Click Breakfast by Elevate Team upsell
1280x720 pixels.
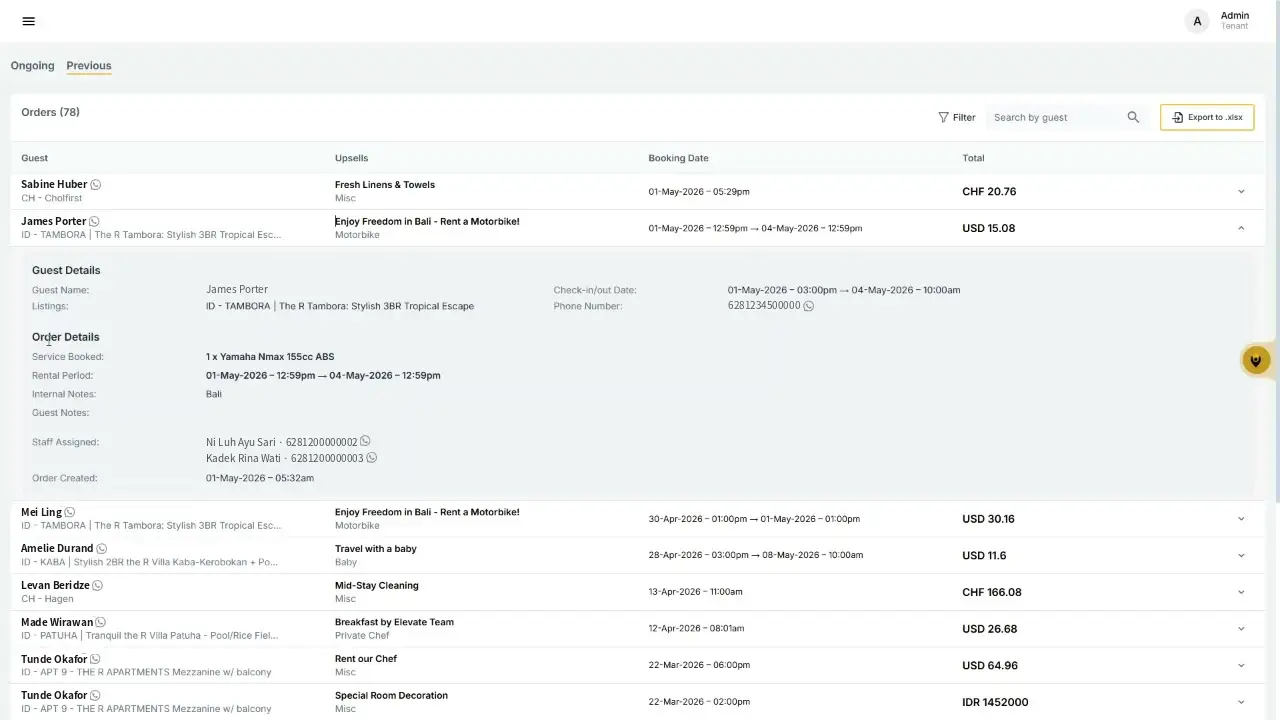pyautogui.click(x=394, y=622)
